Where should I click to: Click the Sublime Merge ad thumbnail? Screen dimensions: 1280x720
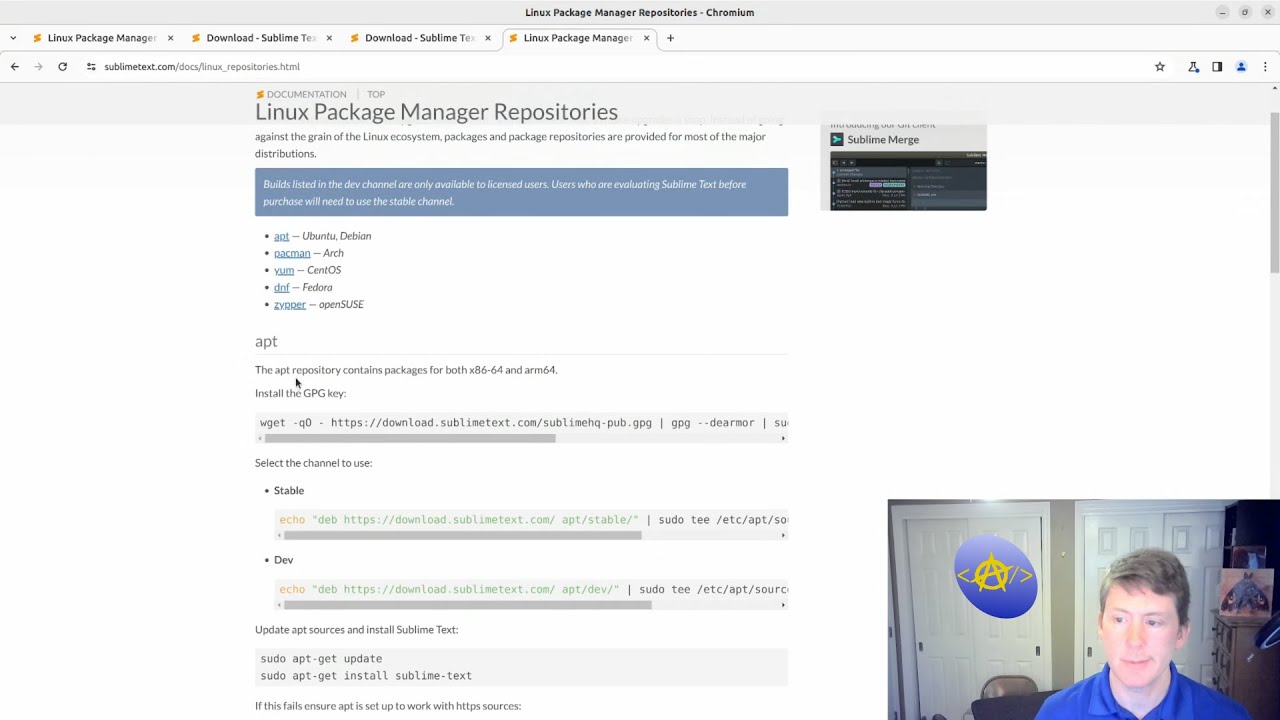[x=908, y=180]
